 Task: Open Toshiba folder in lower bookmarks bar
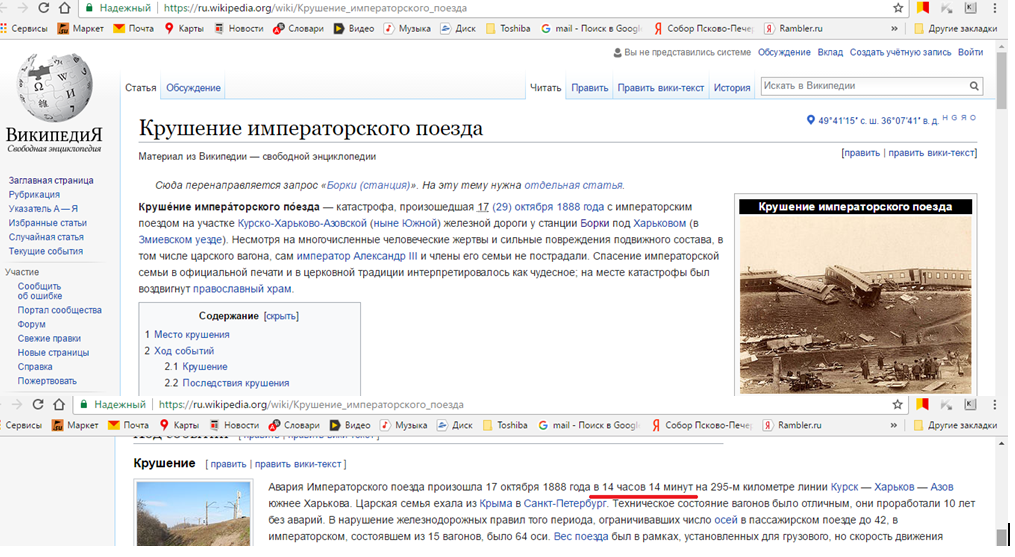click(505, 425)
